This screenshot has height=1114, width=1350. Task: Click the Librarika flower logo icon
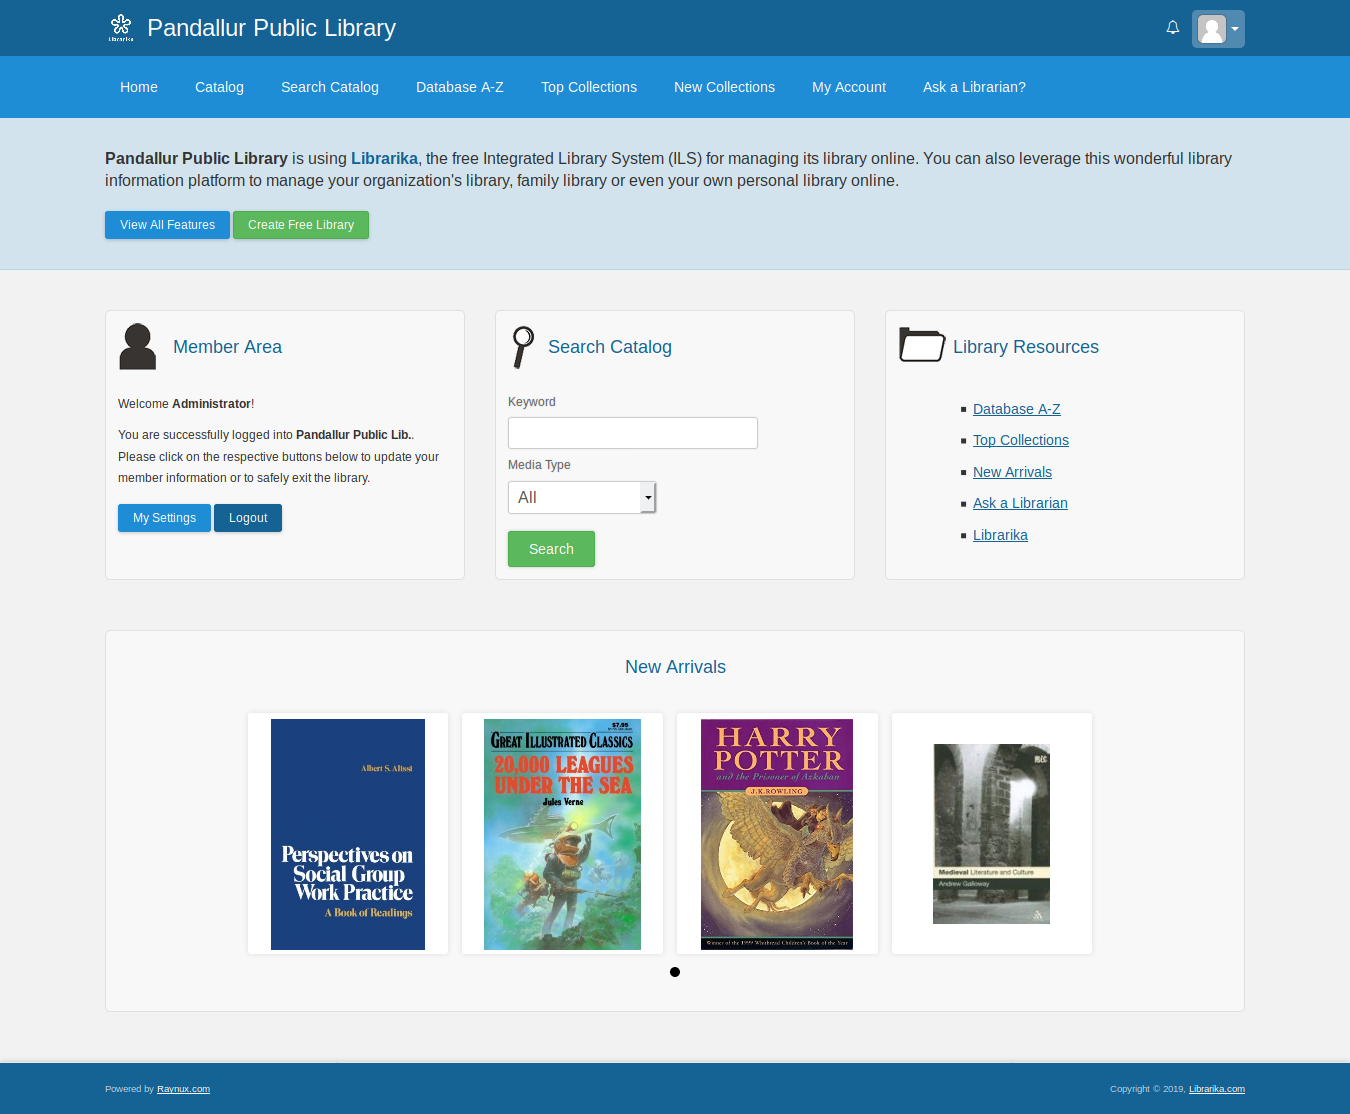[120, 28]
